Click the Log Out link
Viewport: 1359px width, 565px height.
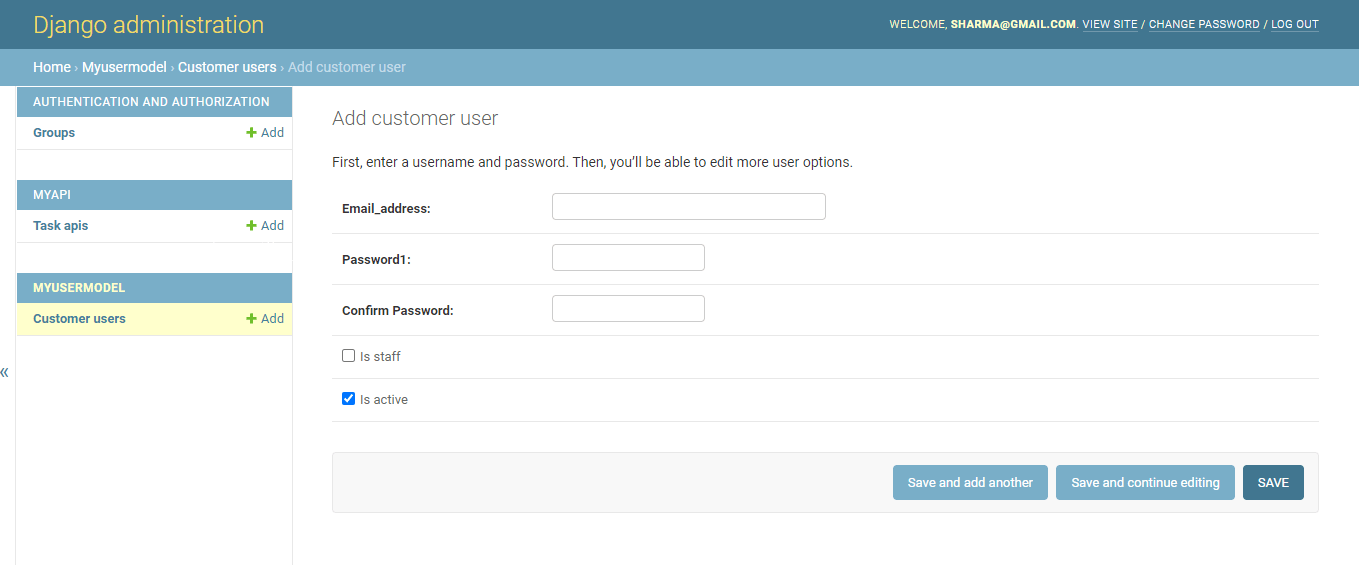tap(1295, 24)
